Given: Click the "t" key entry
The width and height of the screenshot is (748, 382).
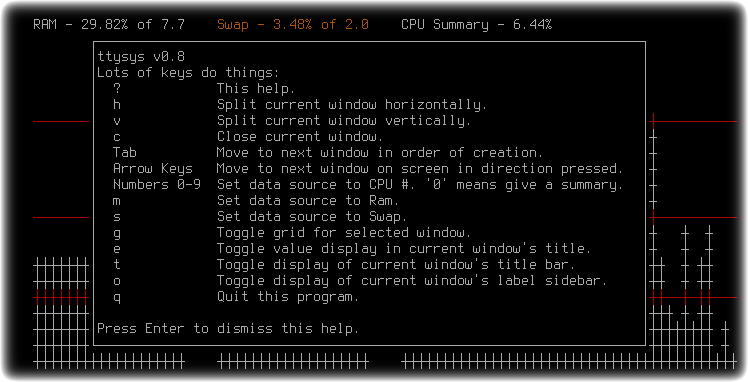Looking at the screenshot, I should pyautogui.click(x=117, y=264).
